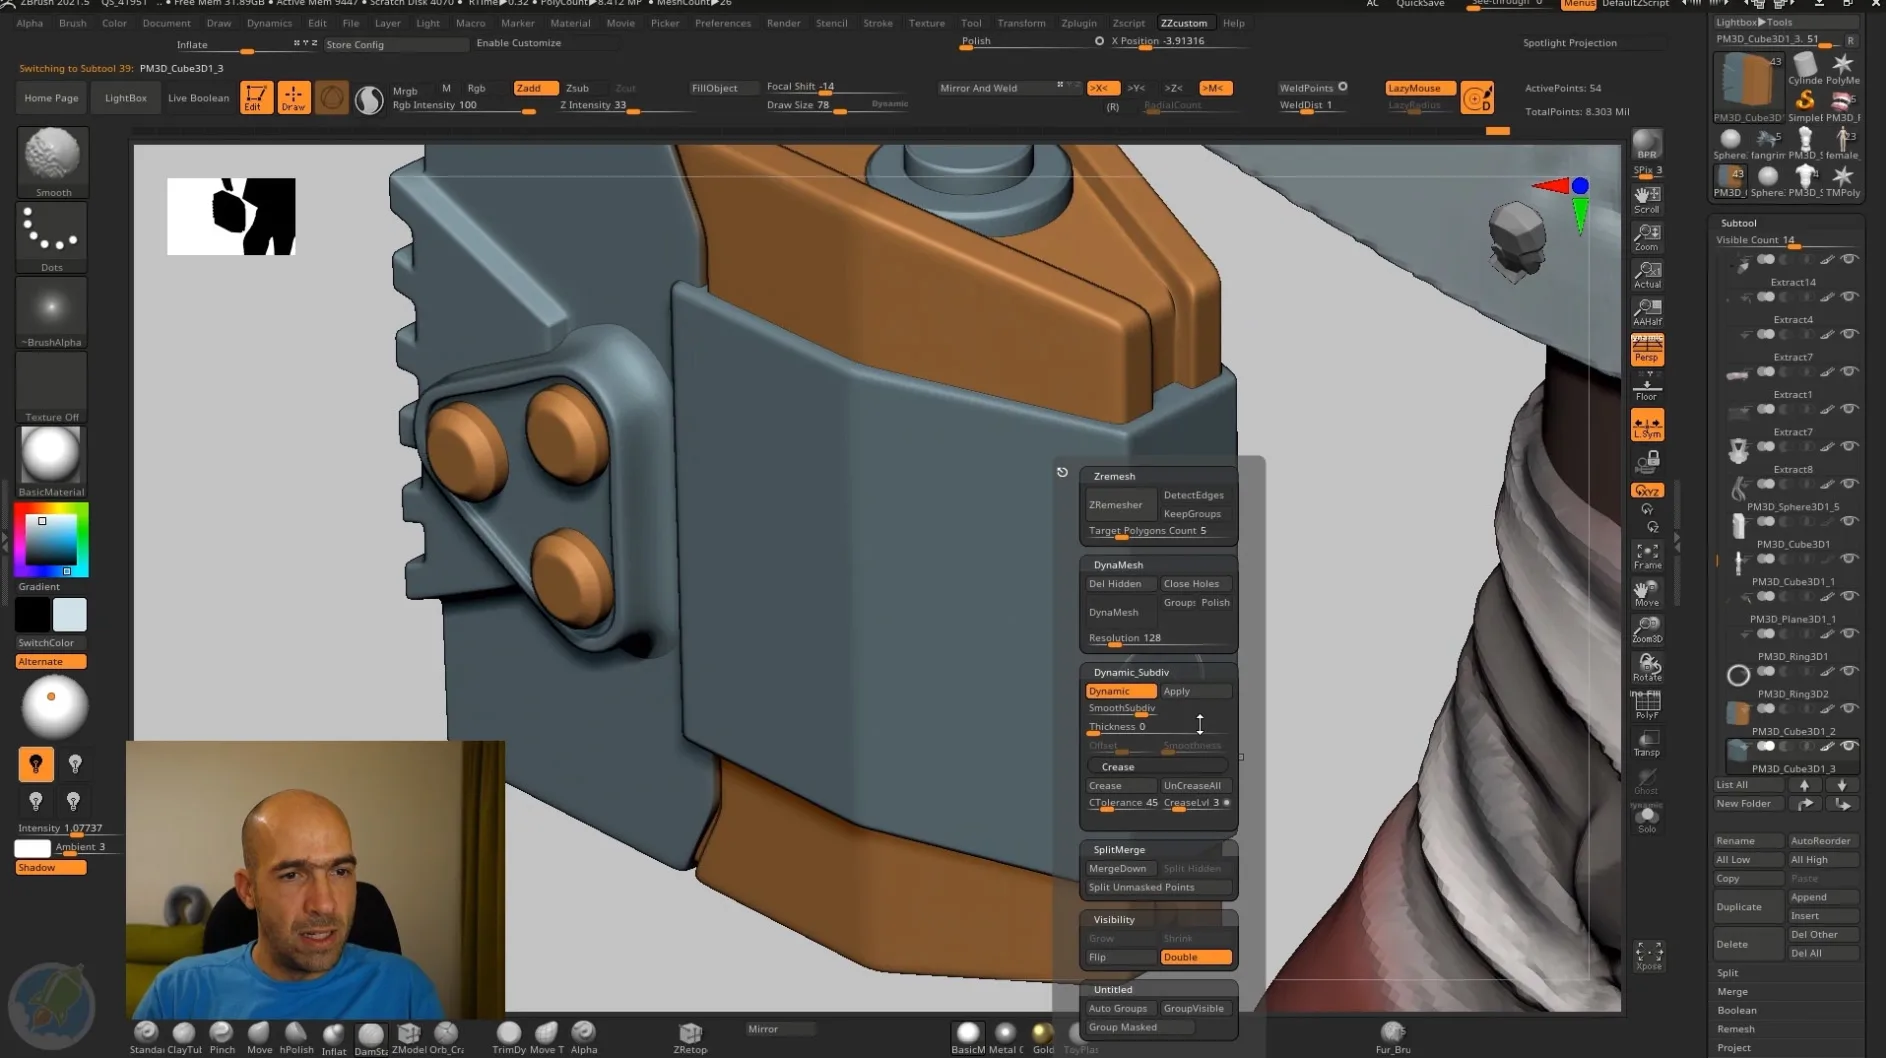The width and height of the screenshot is (1886, 1058).
Task: Toggle Zadd sculpt mode
Action: (x=535, y=88)
